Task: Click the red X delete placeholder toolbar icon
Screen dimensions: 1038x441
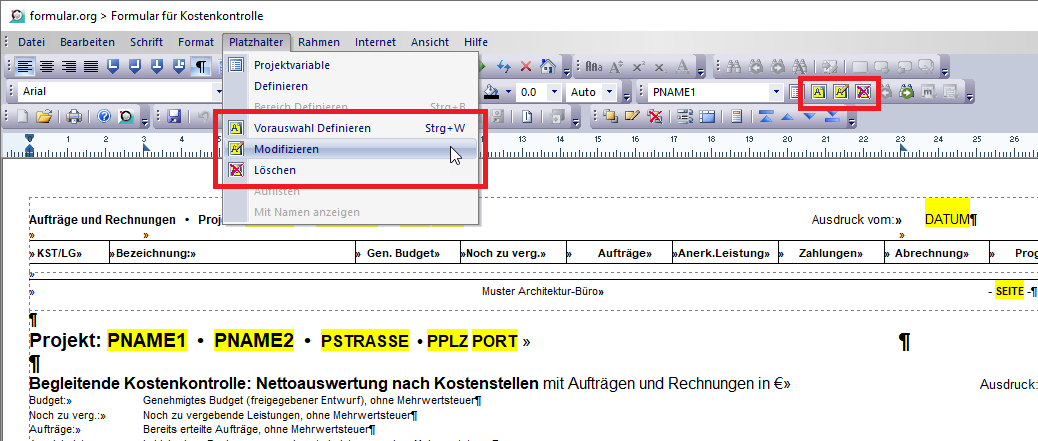Action: [863, 92]
